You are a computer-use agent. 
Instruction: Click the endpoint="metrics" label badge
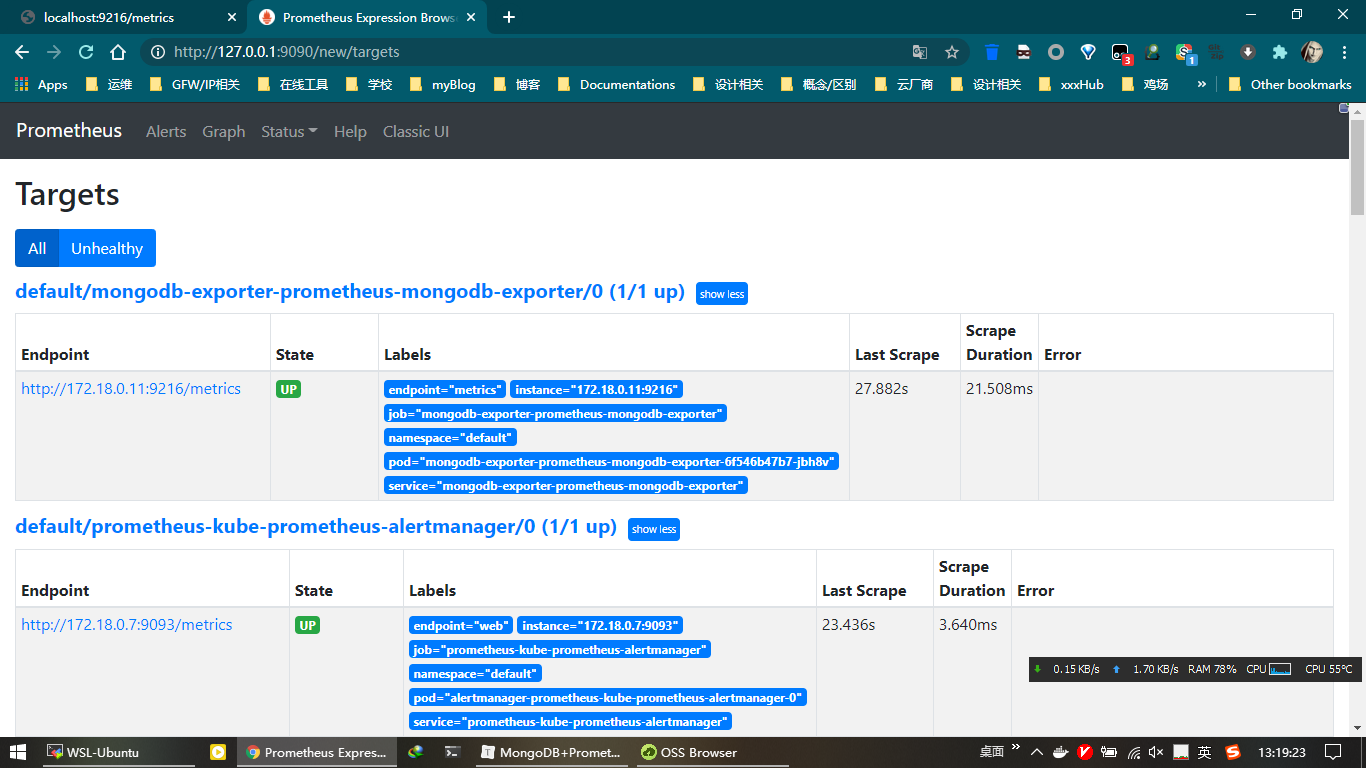[x=445, y=389]
